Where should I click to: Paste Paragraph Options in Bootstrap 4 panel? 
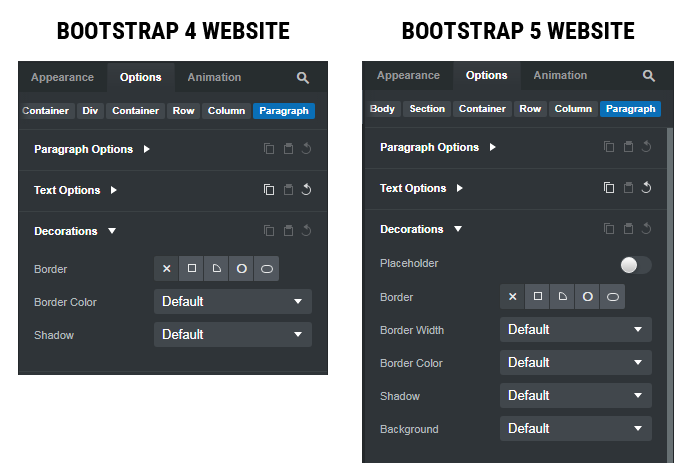[x=288, y=149]
